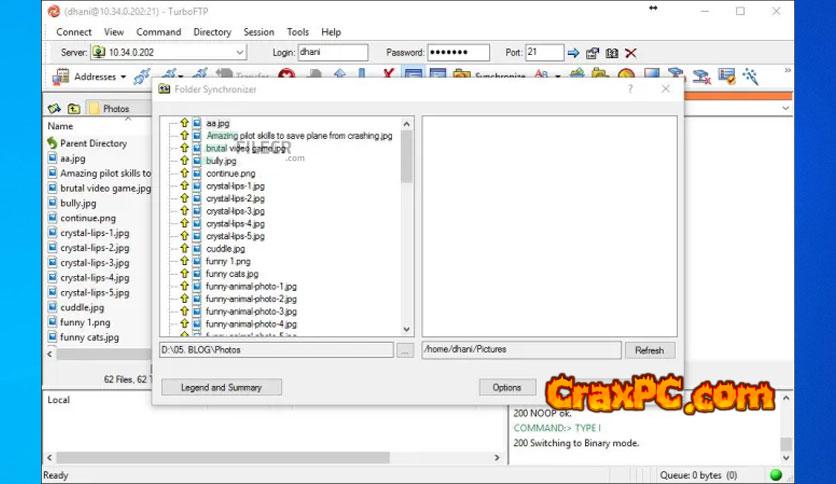Expand the Server address combo box
Viewport: 836px width, 484px height.
240,53
